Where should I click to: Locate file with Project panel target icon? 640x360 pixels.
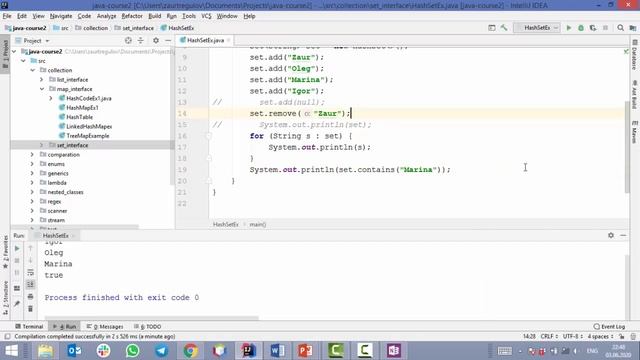pyautogui.click(x=128, y=40)
